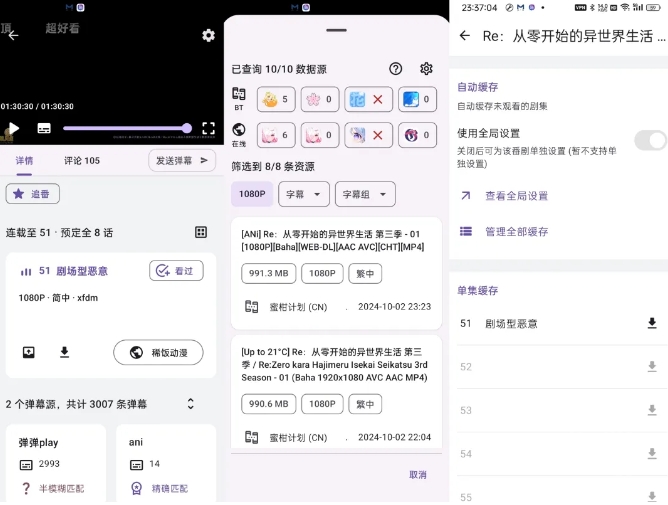
Task: Play the video in the player
Action: point(13,128)
